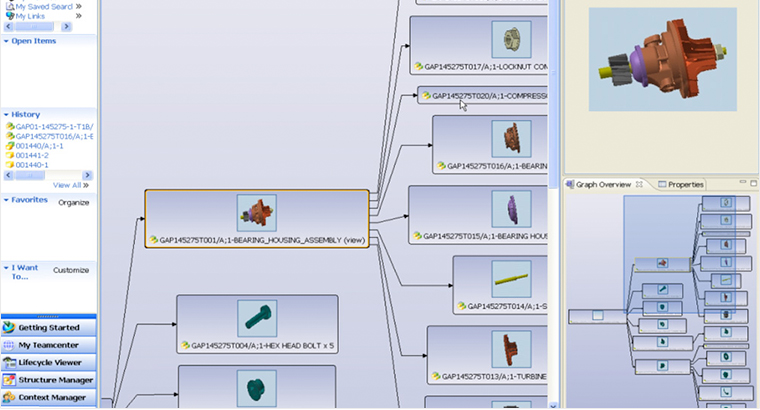760x410 pixels.
Task: Collapse the History section
Action: click(x=6, y=115)
